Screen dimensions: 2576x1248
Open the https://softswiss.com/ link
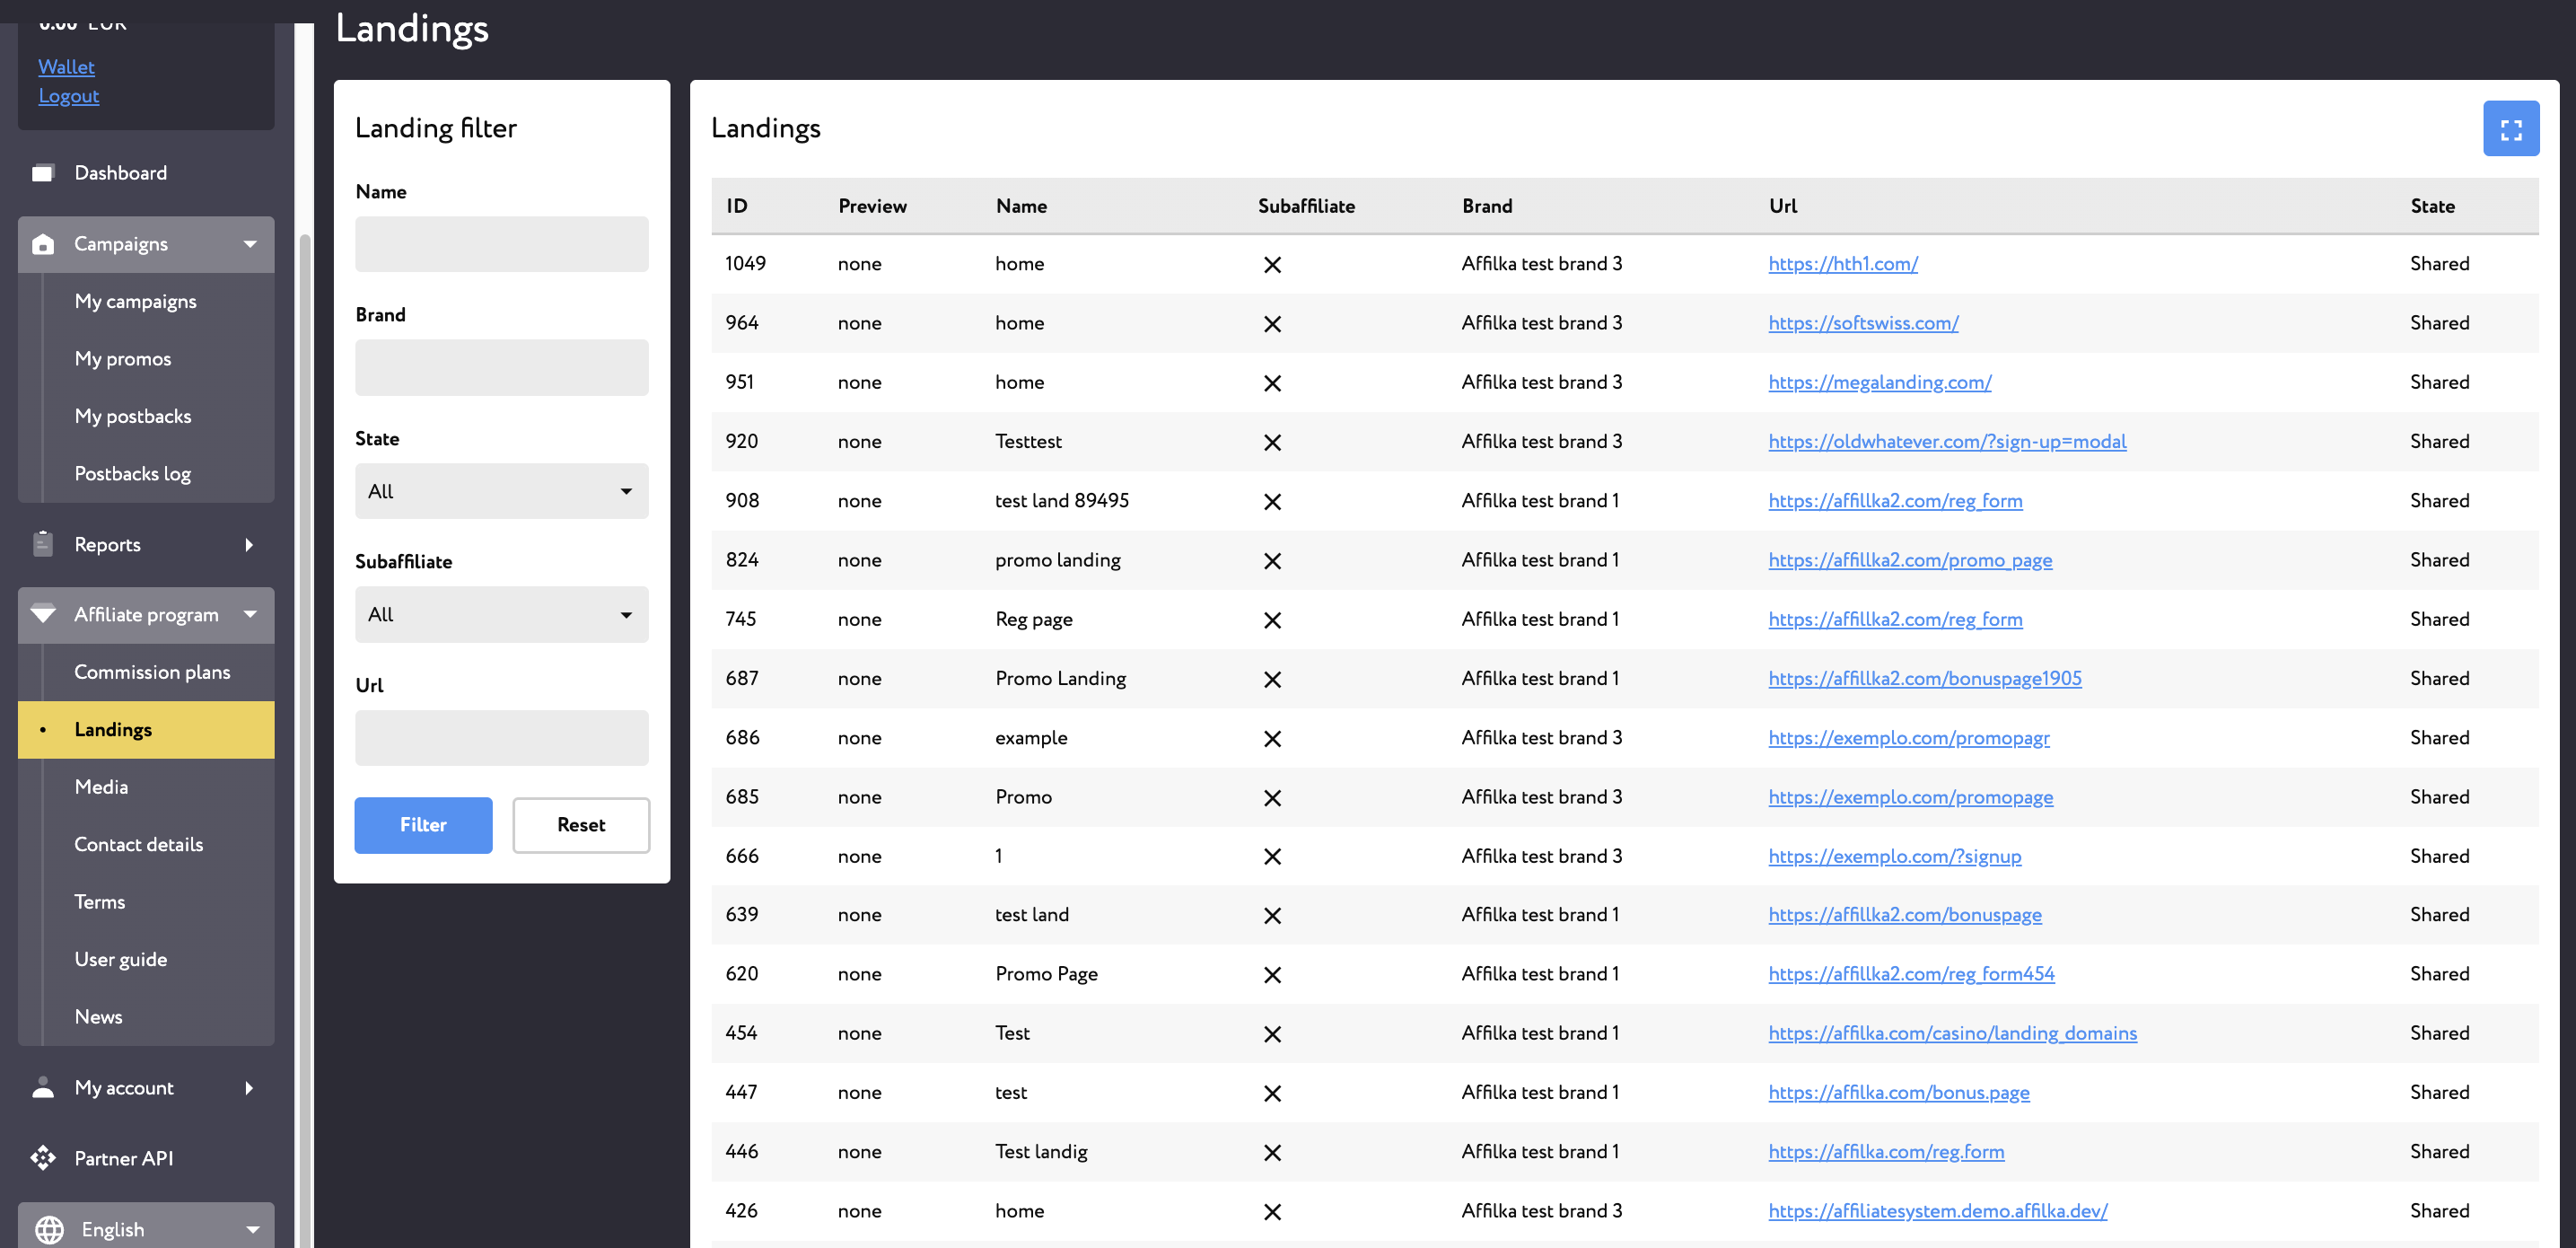(x=1863, y=323)
